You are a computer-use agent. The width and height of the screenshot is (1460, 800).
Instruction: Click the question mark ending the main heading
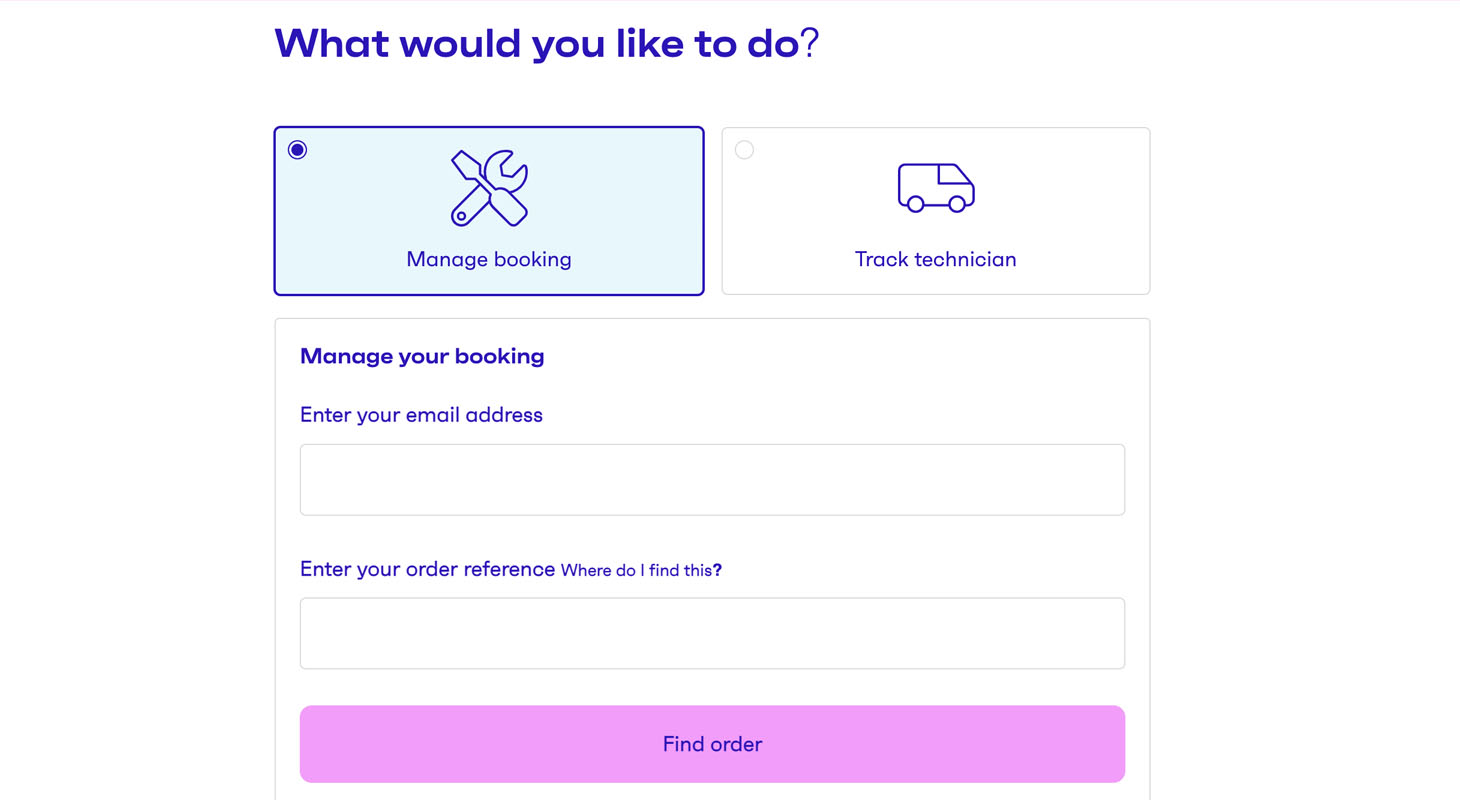[811, 43]
